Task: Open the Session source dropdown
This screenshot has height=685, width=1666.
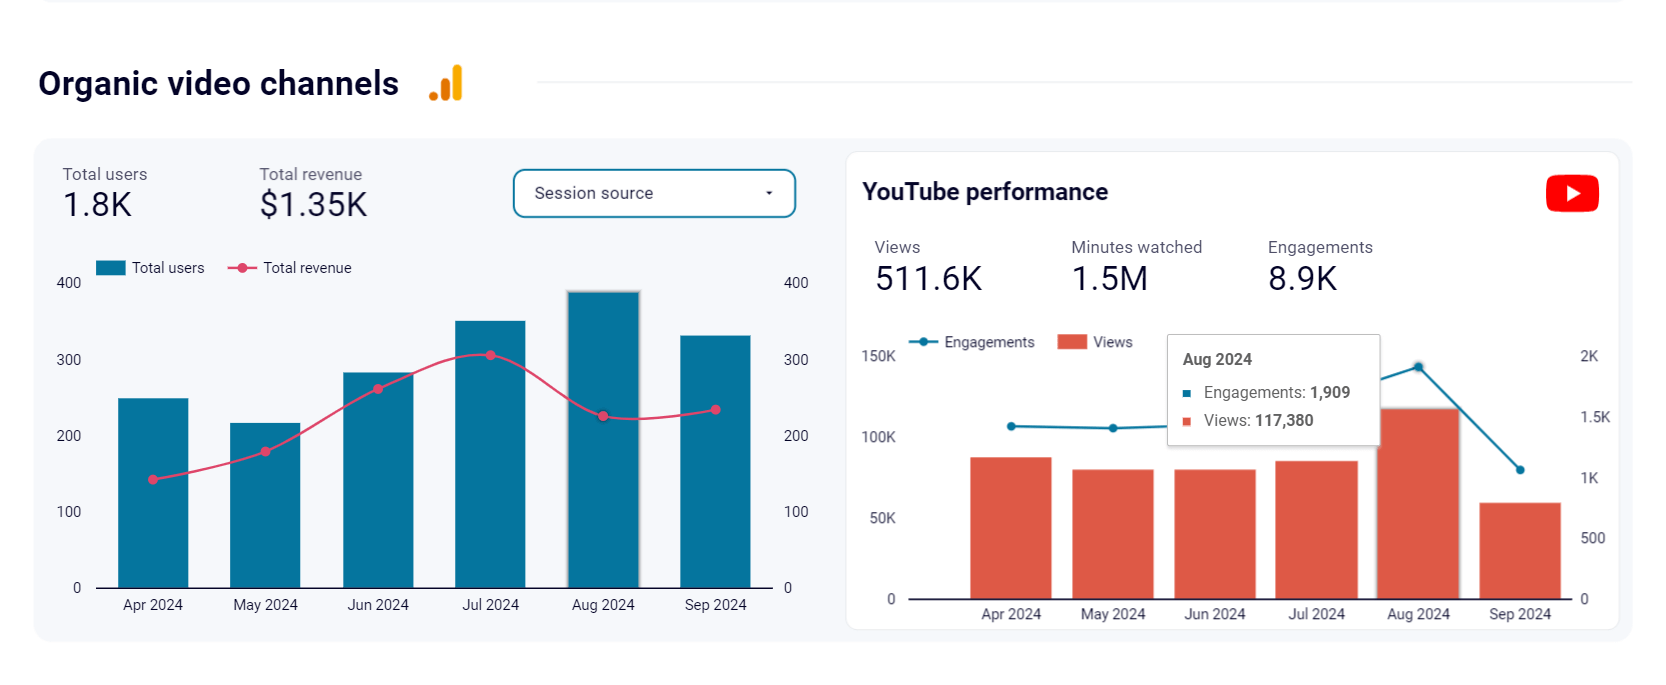Action: coord(654,193)
